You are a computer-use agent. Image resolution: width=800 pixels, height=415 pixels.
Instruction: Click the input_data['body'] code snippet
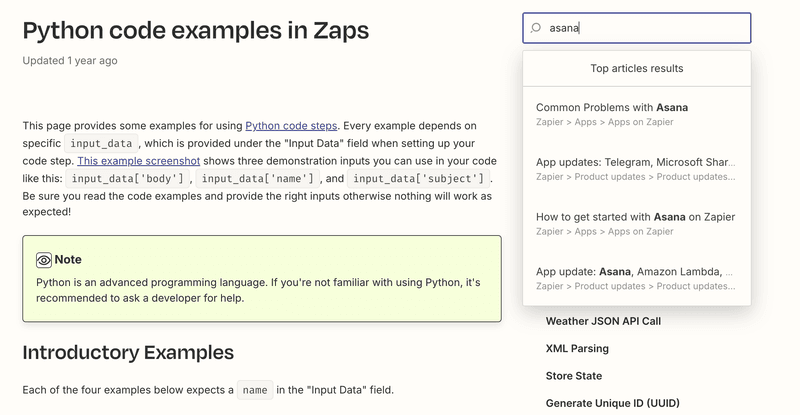coord(128,179)
